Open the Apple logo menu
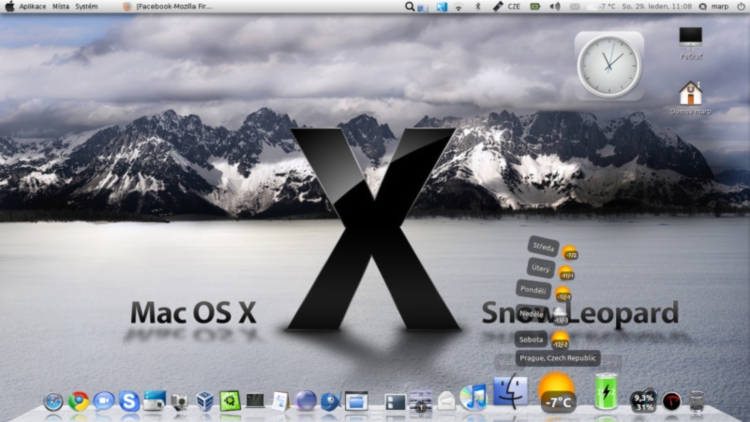Viewport: 750px width, 422px height. (9, 6)
